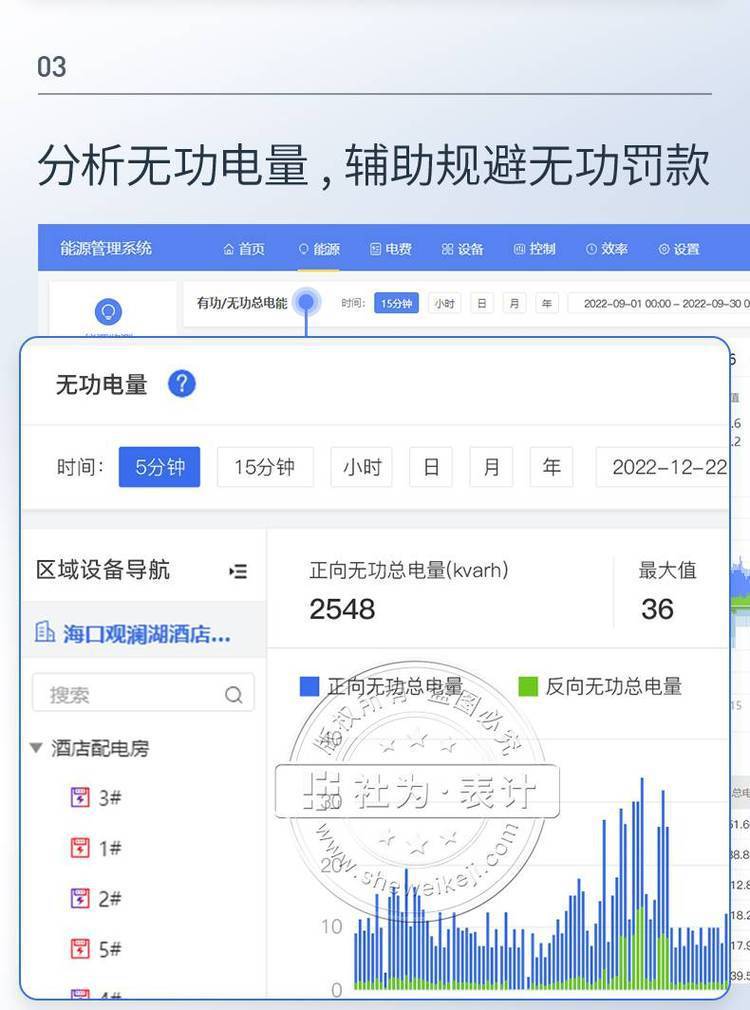
Task: Choose the 小时 interval in the 无功电量 panel
Action: coord(361,467)
